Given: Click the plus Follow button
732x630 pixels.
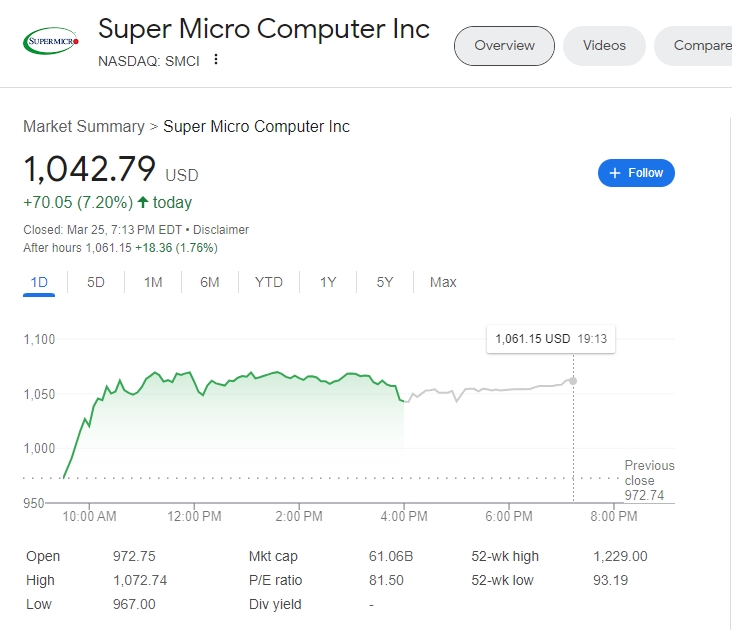Looking at the screenshot, I should click(636, 173).
